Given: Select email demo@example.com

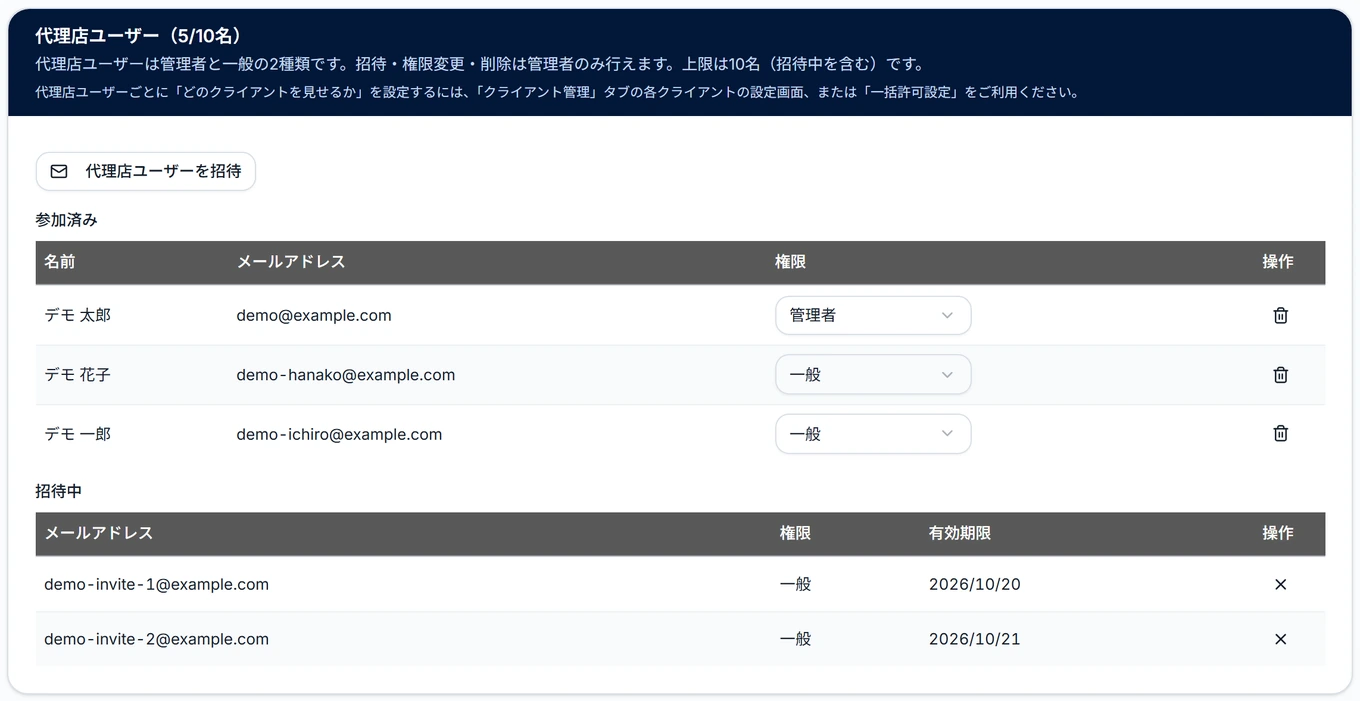Looking at the screenshot, I should pos(314,315).
